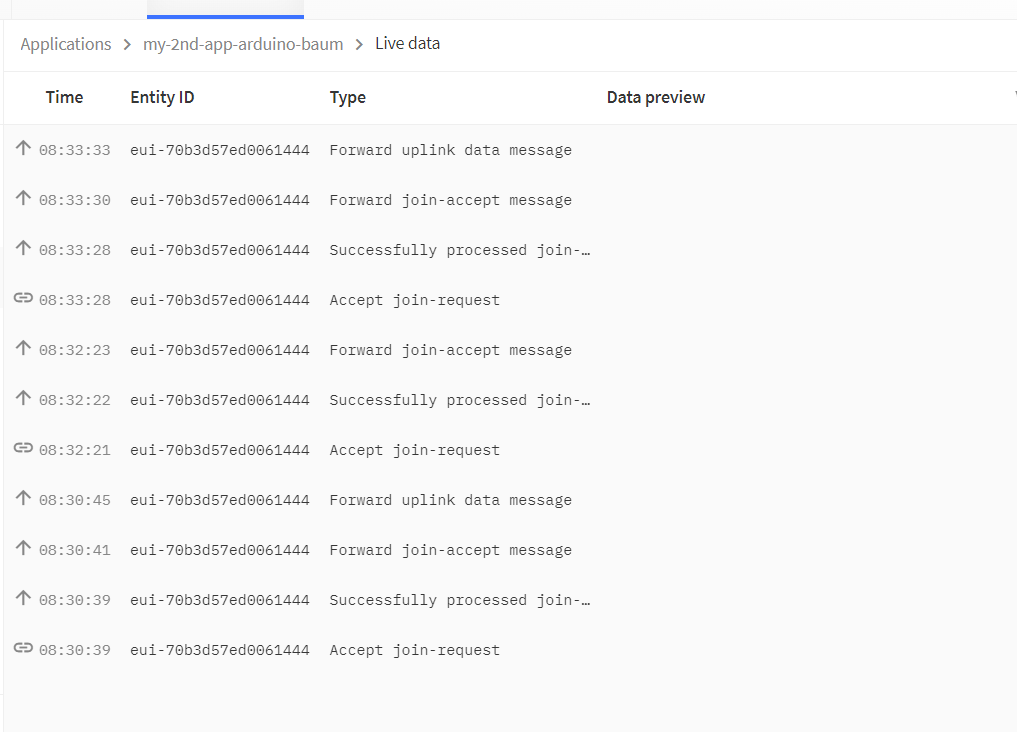This screenshot has height=732, width=1017.
Task: Click the timestamp 08:30:45
Action: (75, 500)
